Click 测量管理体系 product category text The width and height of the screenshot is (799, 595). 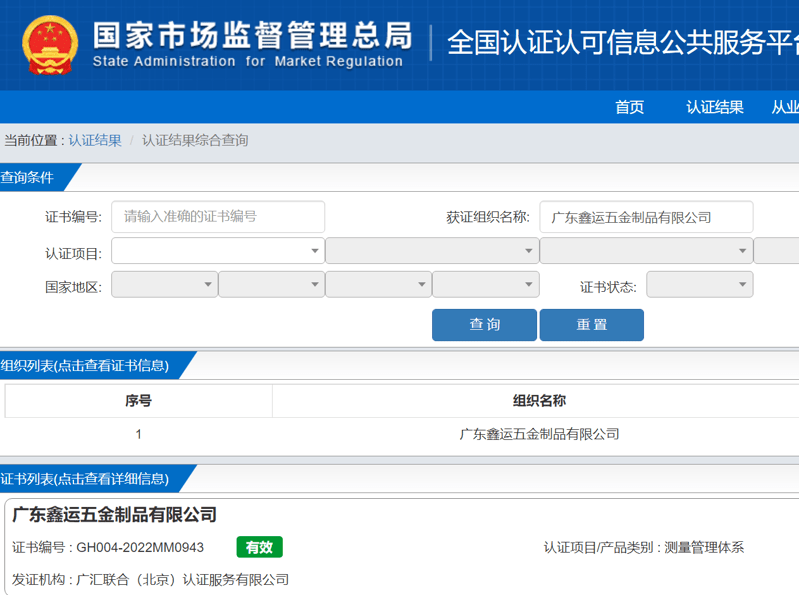click(704, 548)
